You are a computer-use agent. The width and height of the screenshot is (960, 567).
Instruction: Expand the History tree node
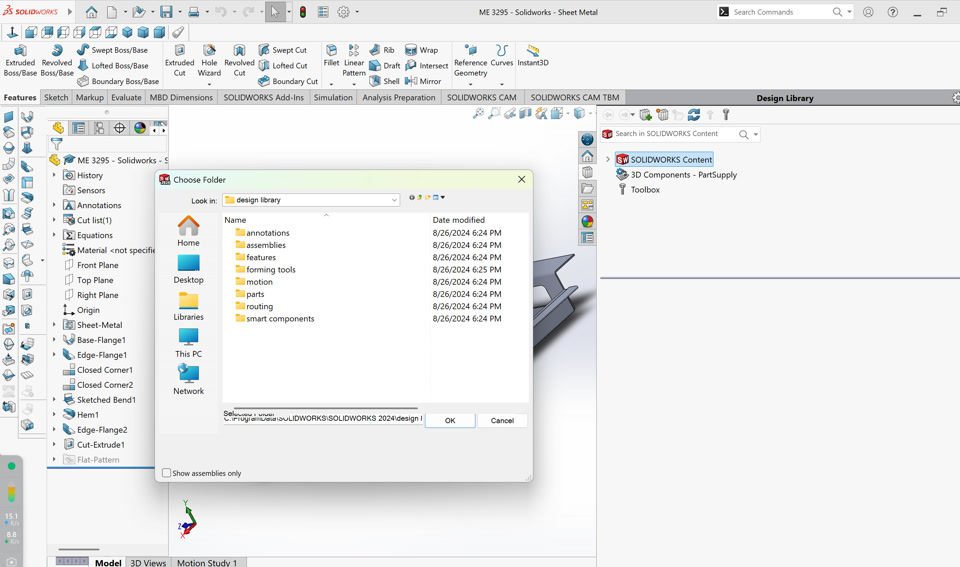[x=54, y=175]
